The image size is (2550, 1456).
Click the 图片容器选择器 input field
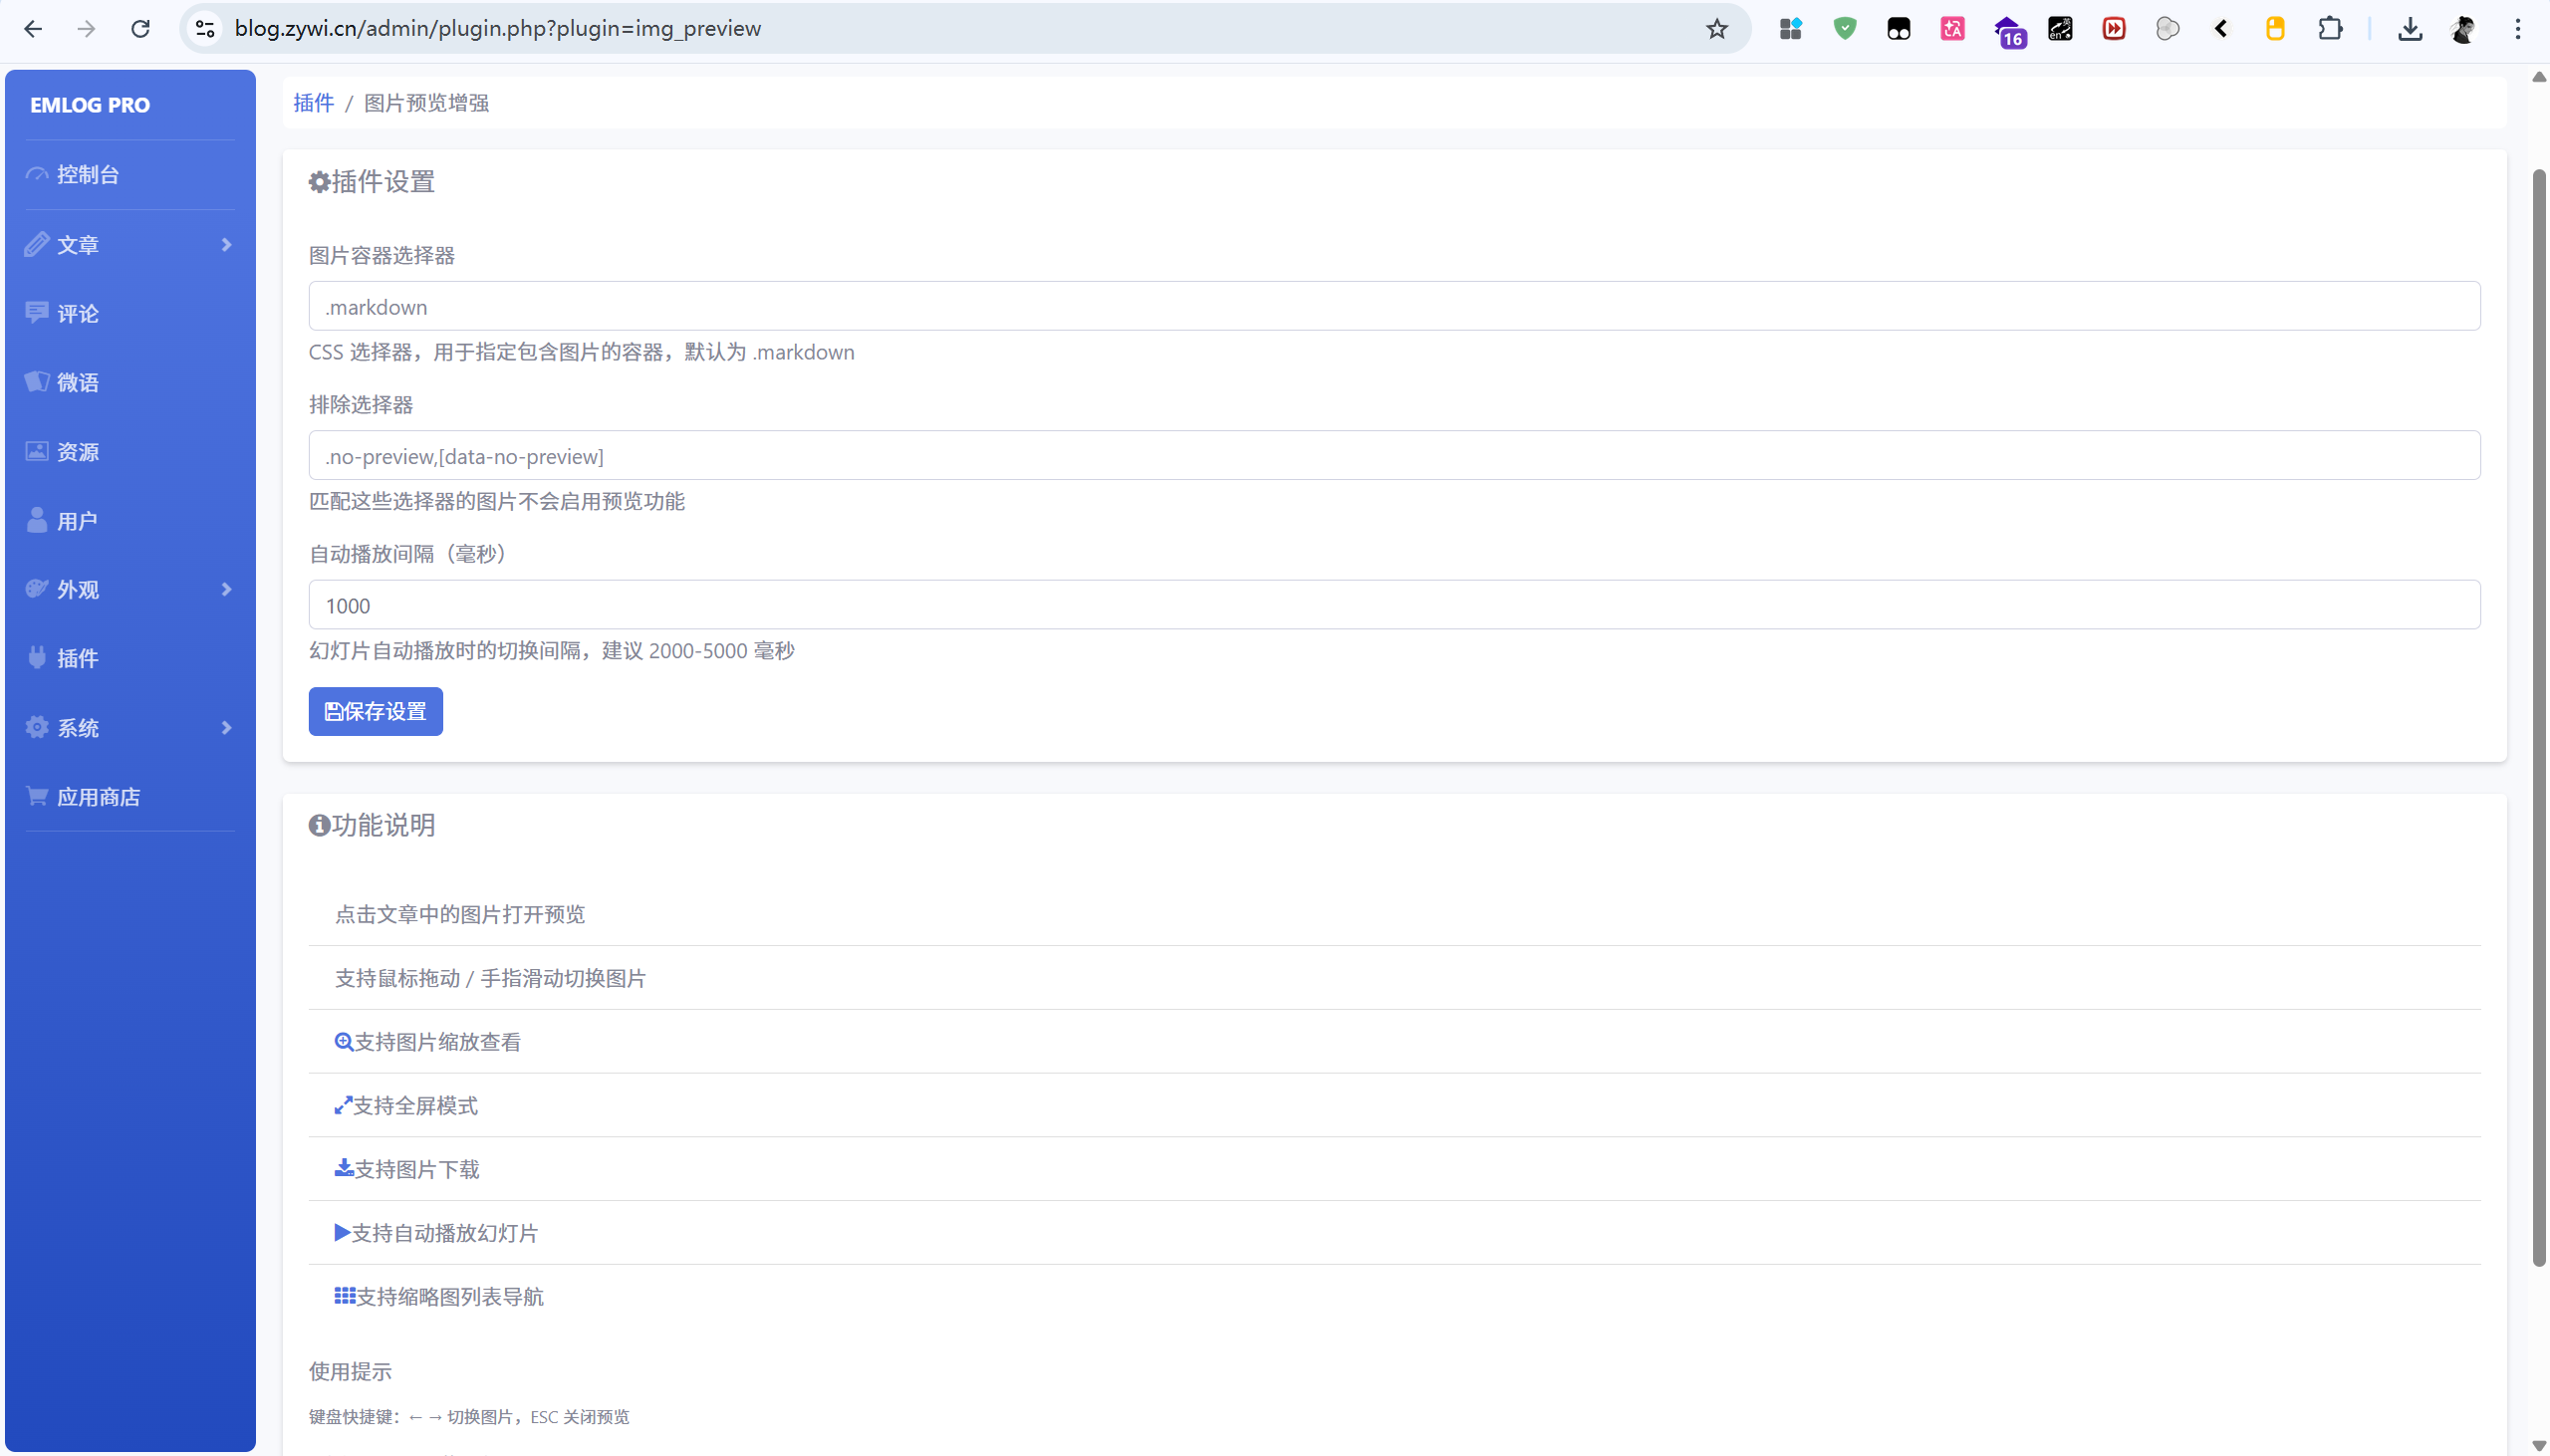[1394, 306]
